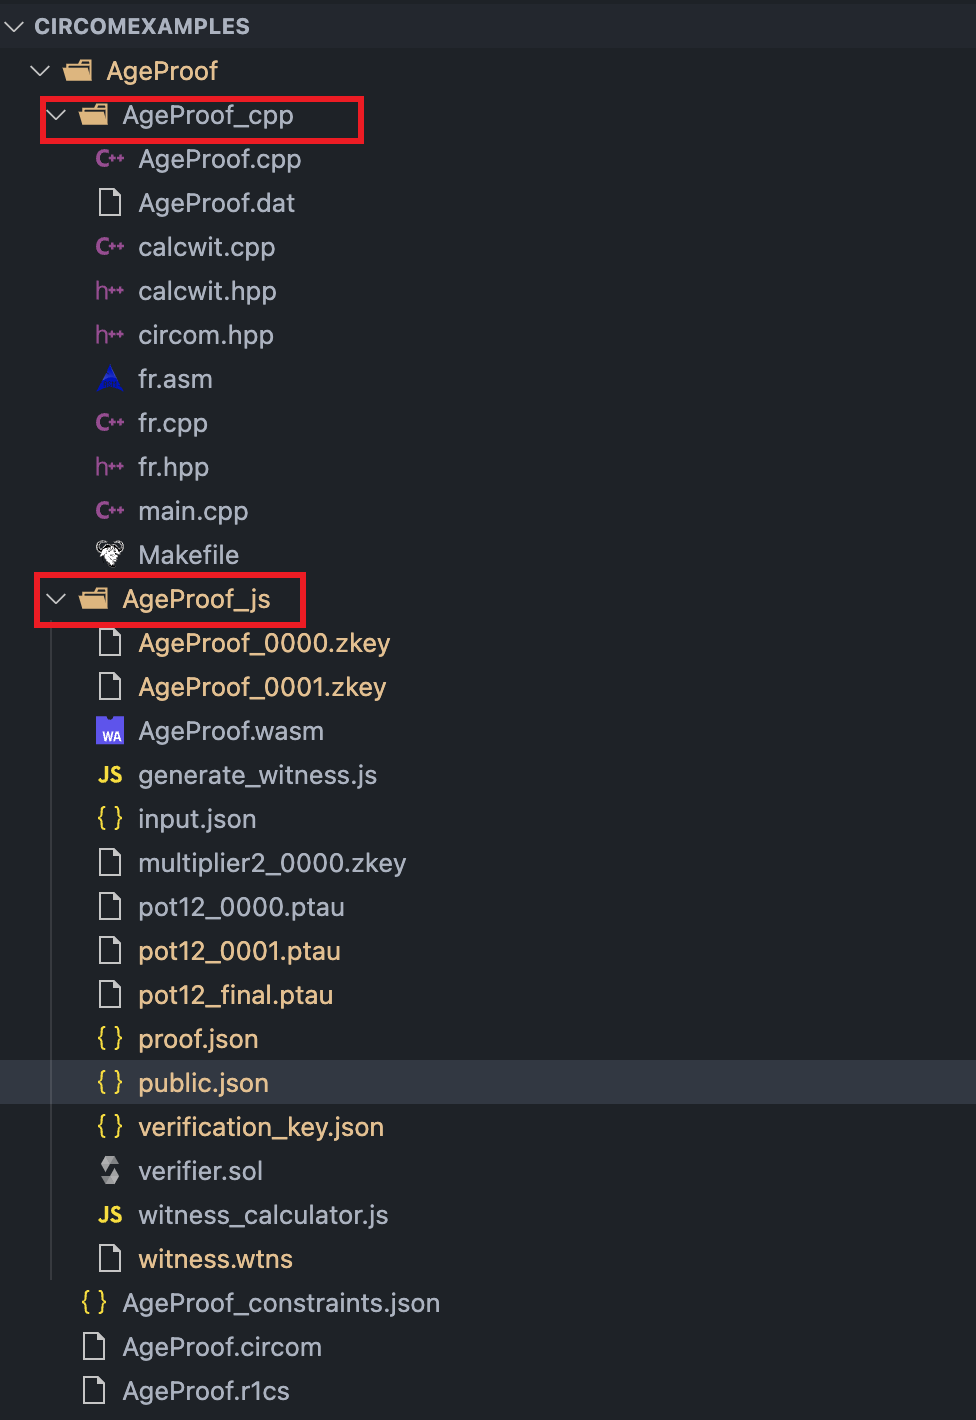Click the WASM icon next to AgeProof.wasm
Viewport: 976px width, 1420px height.
tap(109, 730)
